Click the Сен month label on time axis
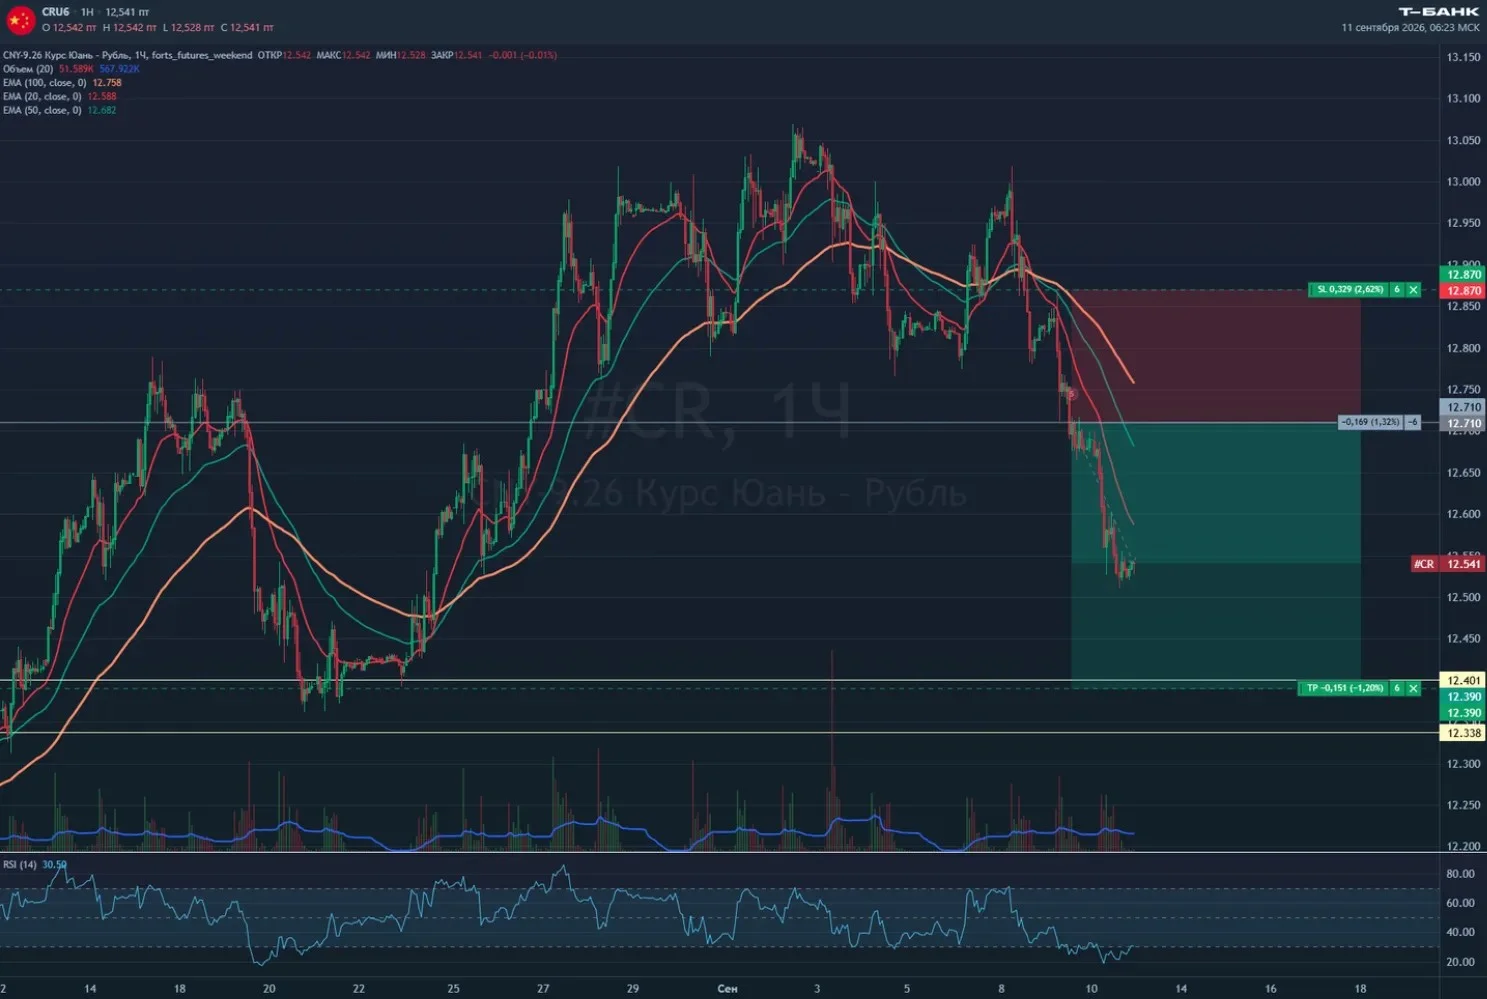The height and width of the screenshot is (999, 1487). point(727,989)
